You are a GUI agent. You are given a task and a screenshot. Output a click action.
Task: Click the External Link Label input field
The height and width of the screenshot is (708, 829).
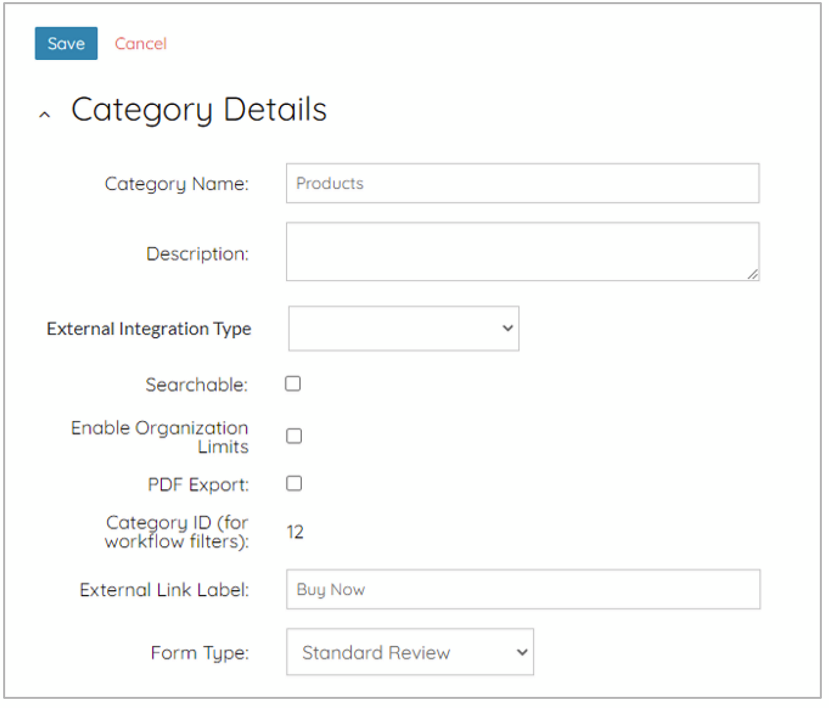(x=522, y=590)
